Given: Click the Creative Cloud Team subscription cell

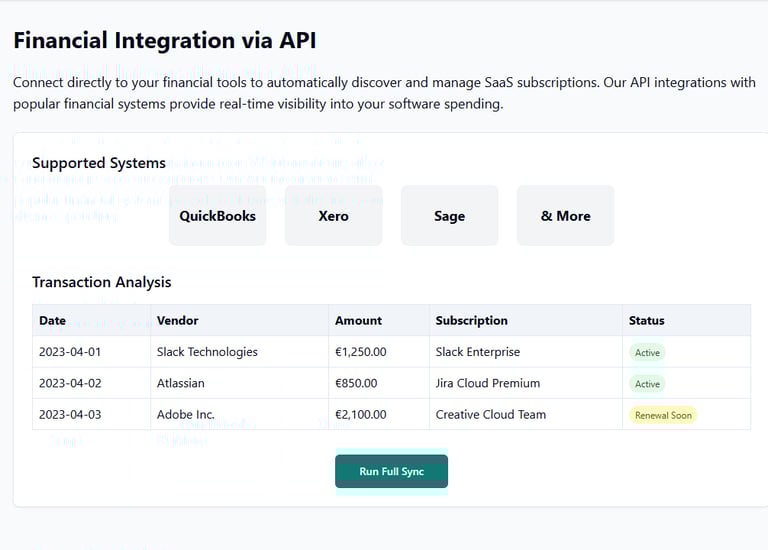Looking at the screenshot, I should click(526, 414).
